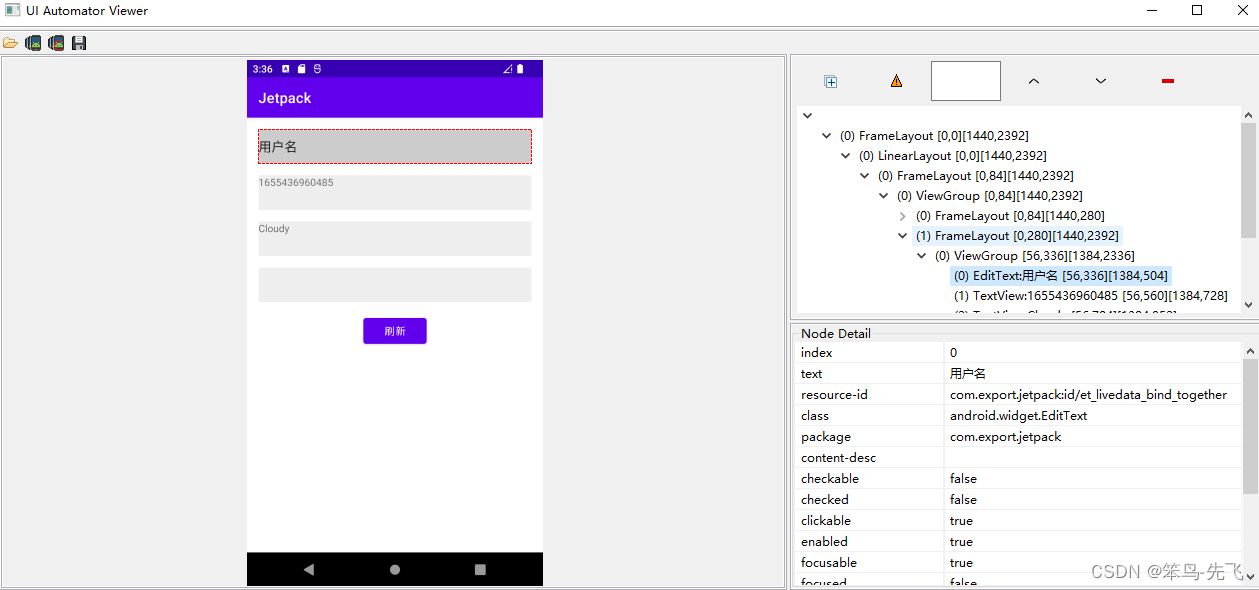Click the battery icon in the phone status bar
The width and height of the screenshot is (1259, 590).
(x=520, y=69)
